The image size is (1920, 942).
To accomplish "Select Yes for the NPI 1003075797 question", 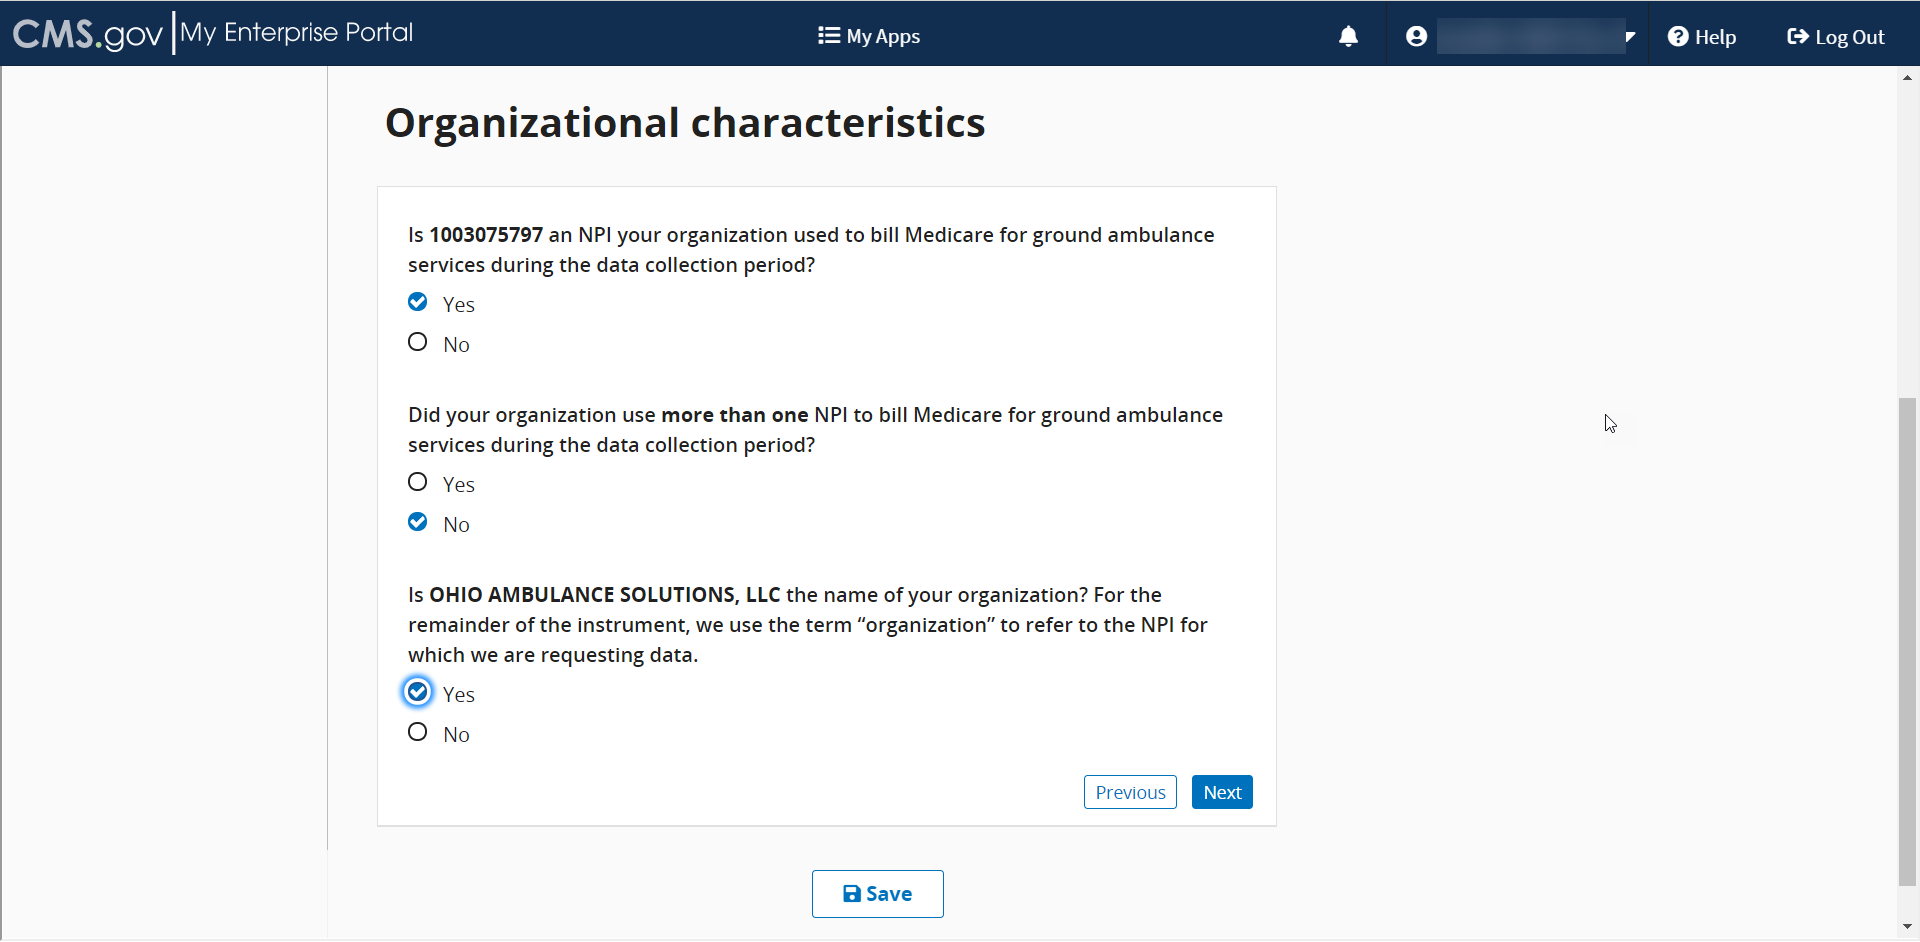I will click(x=418, y=303).
